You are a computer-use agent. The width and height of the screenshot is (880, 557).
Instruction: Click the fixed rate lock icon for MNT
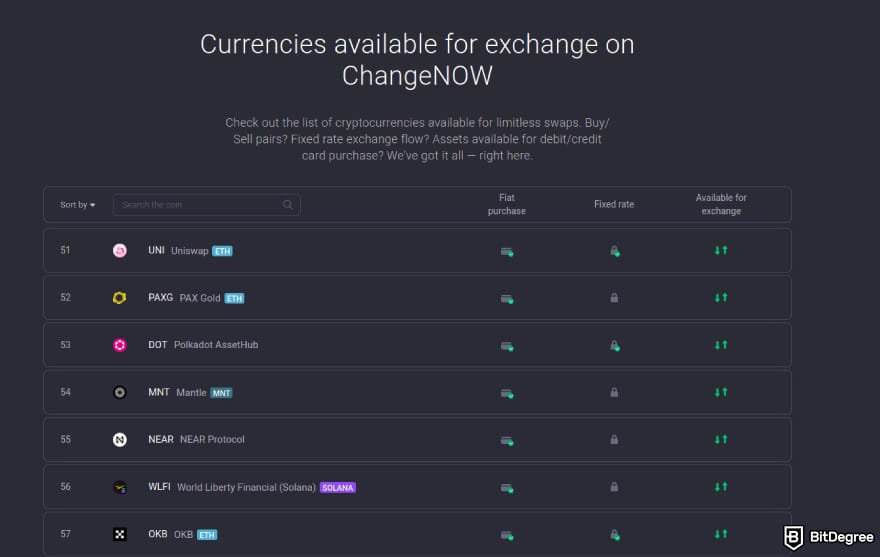(614, 392)
